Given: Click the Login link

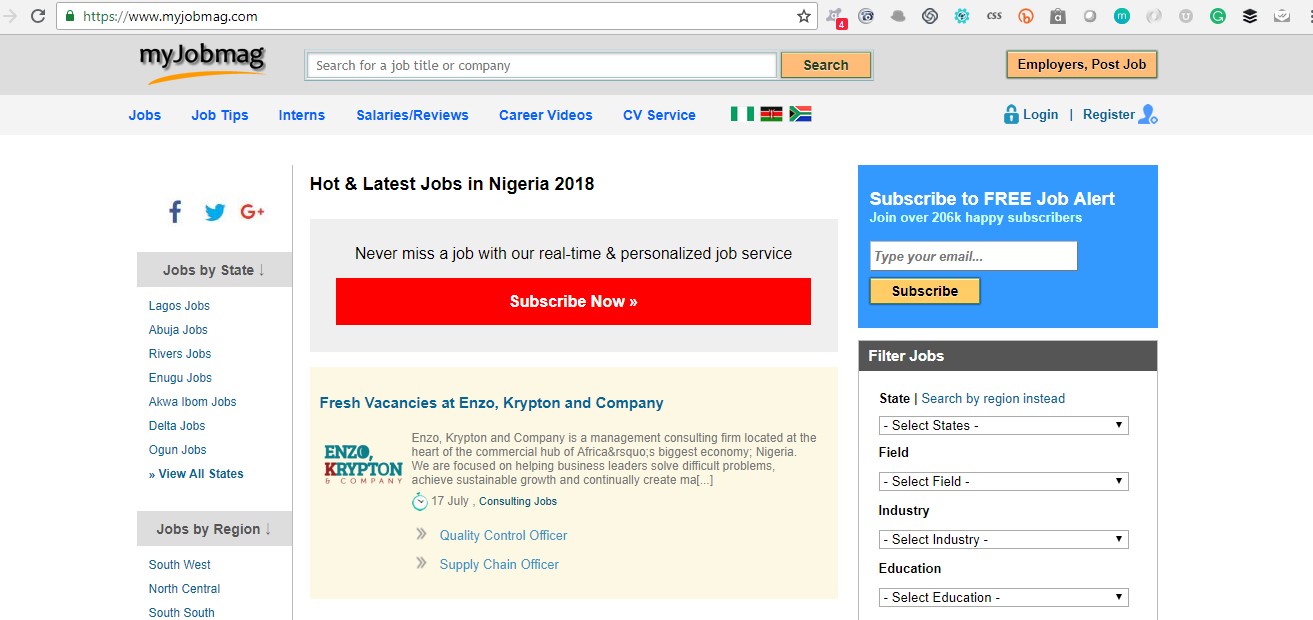Looking at the screenshot, I should point(1040,115).
